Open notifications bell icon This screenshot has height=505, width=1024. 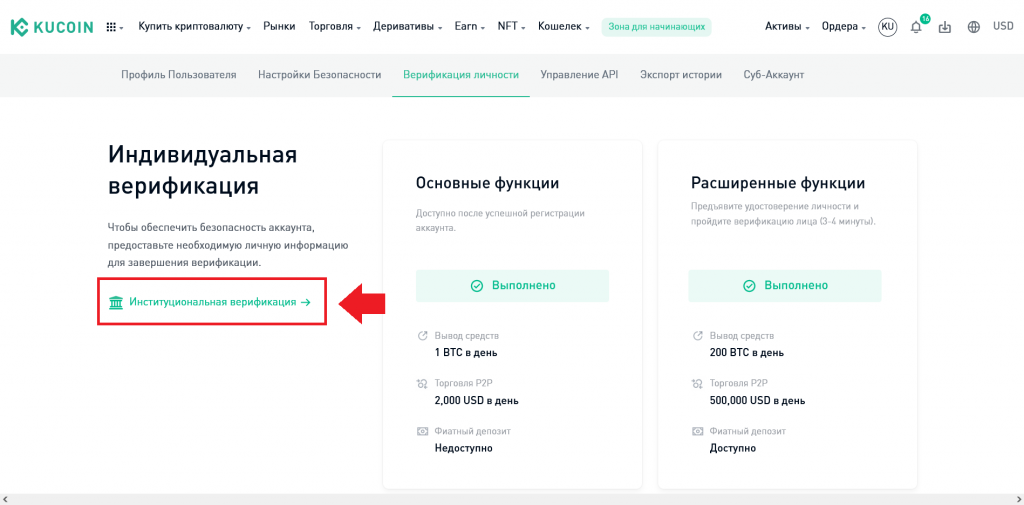916,27
